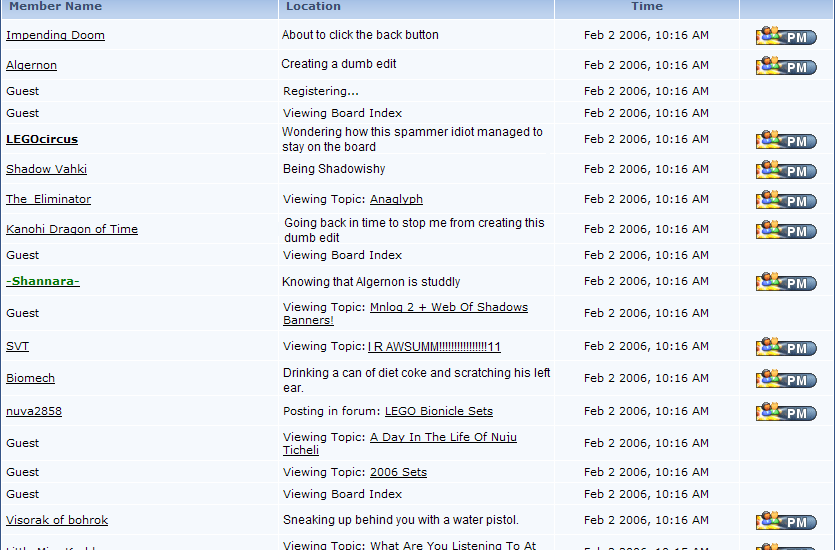
Task: Click 'About to click the back button' text
Action: (360, 35)
